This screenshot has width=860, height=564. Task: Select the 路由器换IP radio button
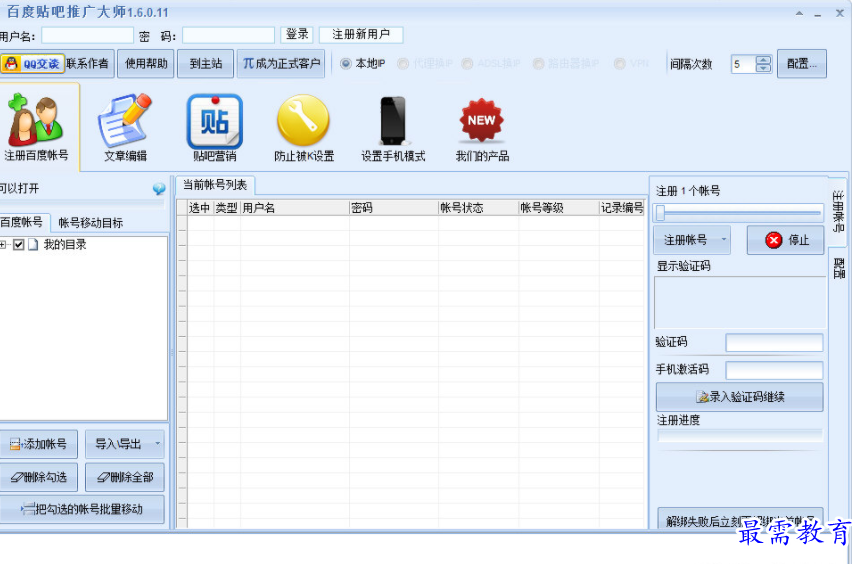(538, 64)
